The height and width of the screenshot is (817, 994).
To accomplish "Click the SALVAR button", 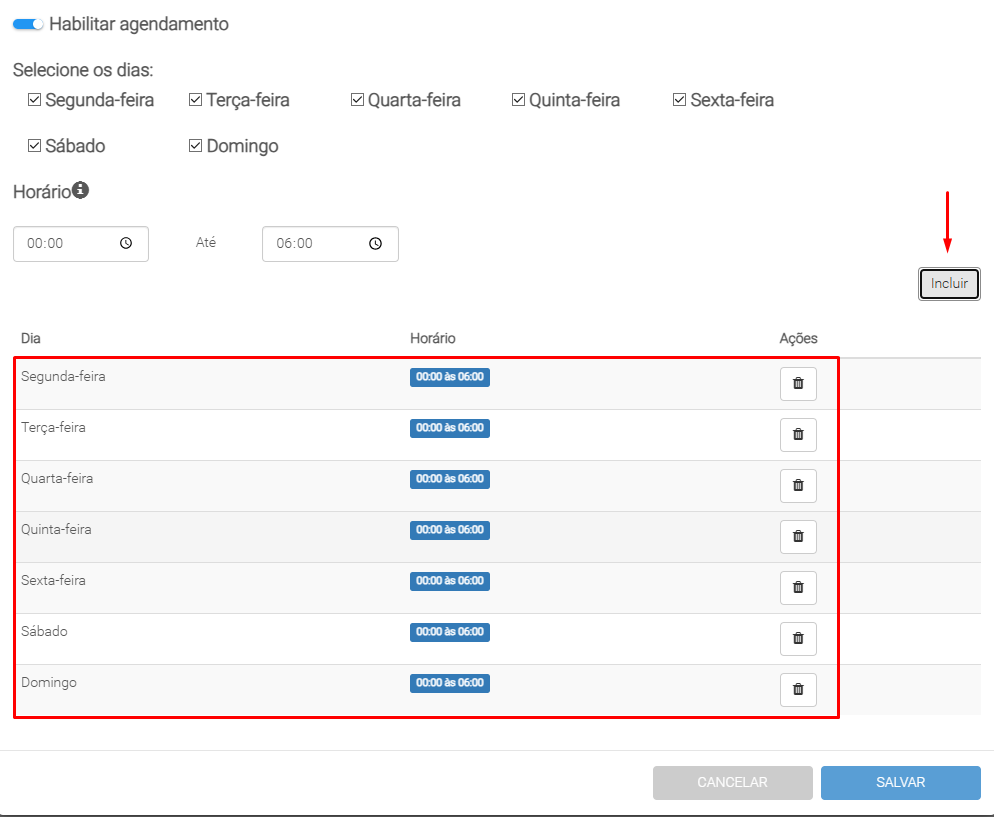I will 900,783.
